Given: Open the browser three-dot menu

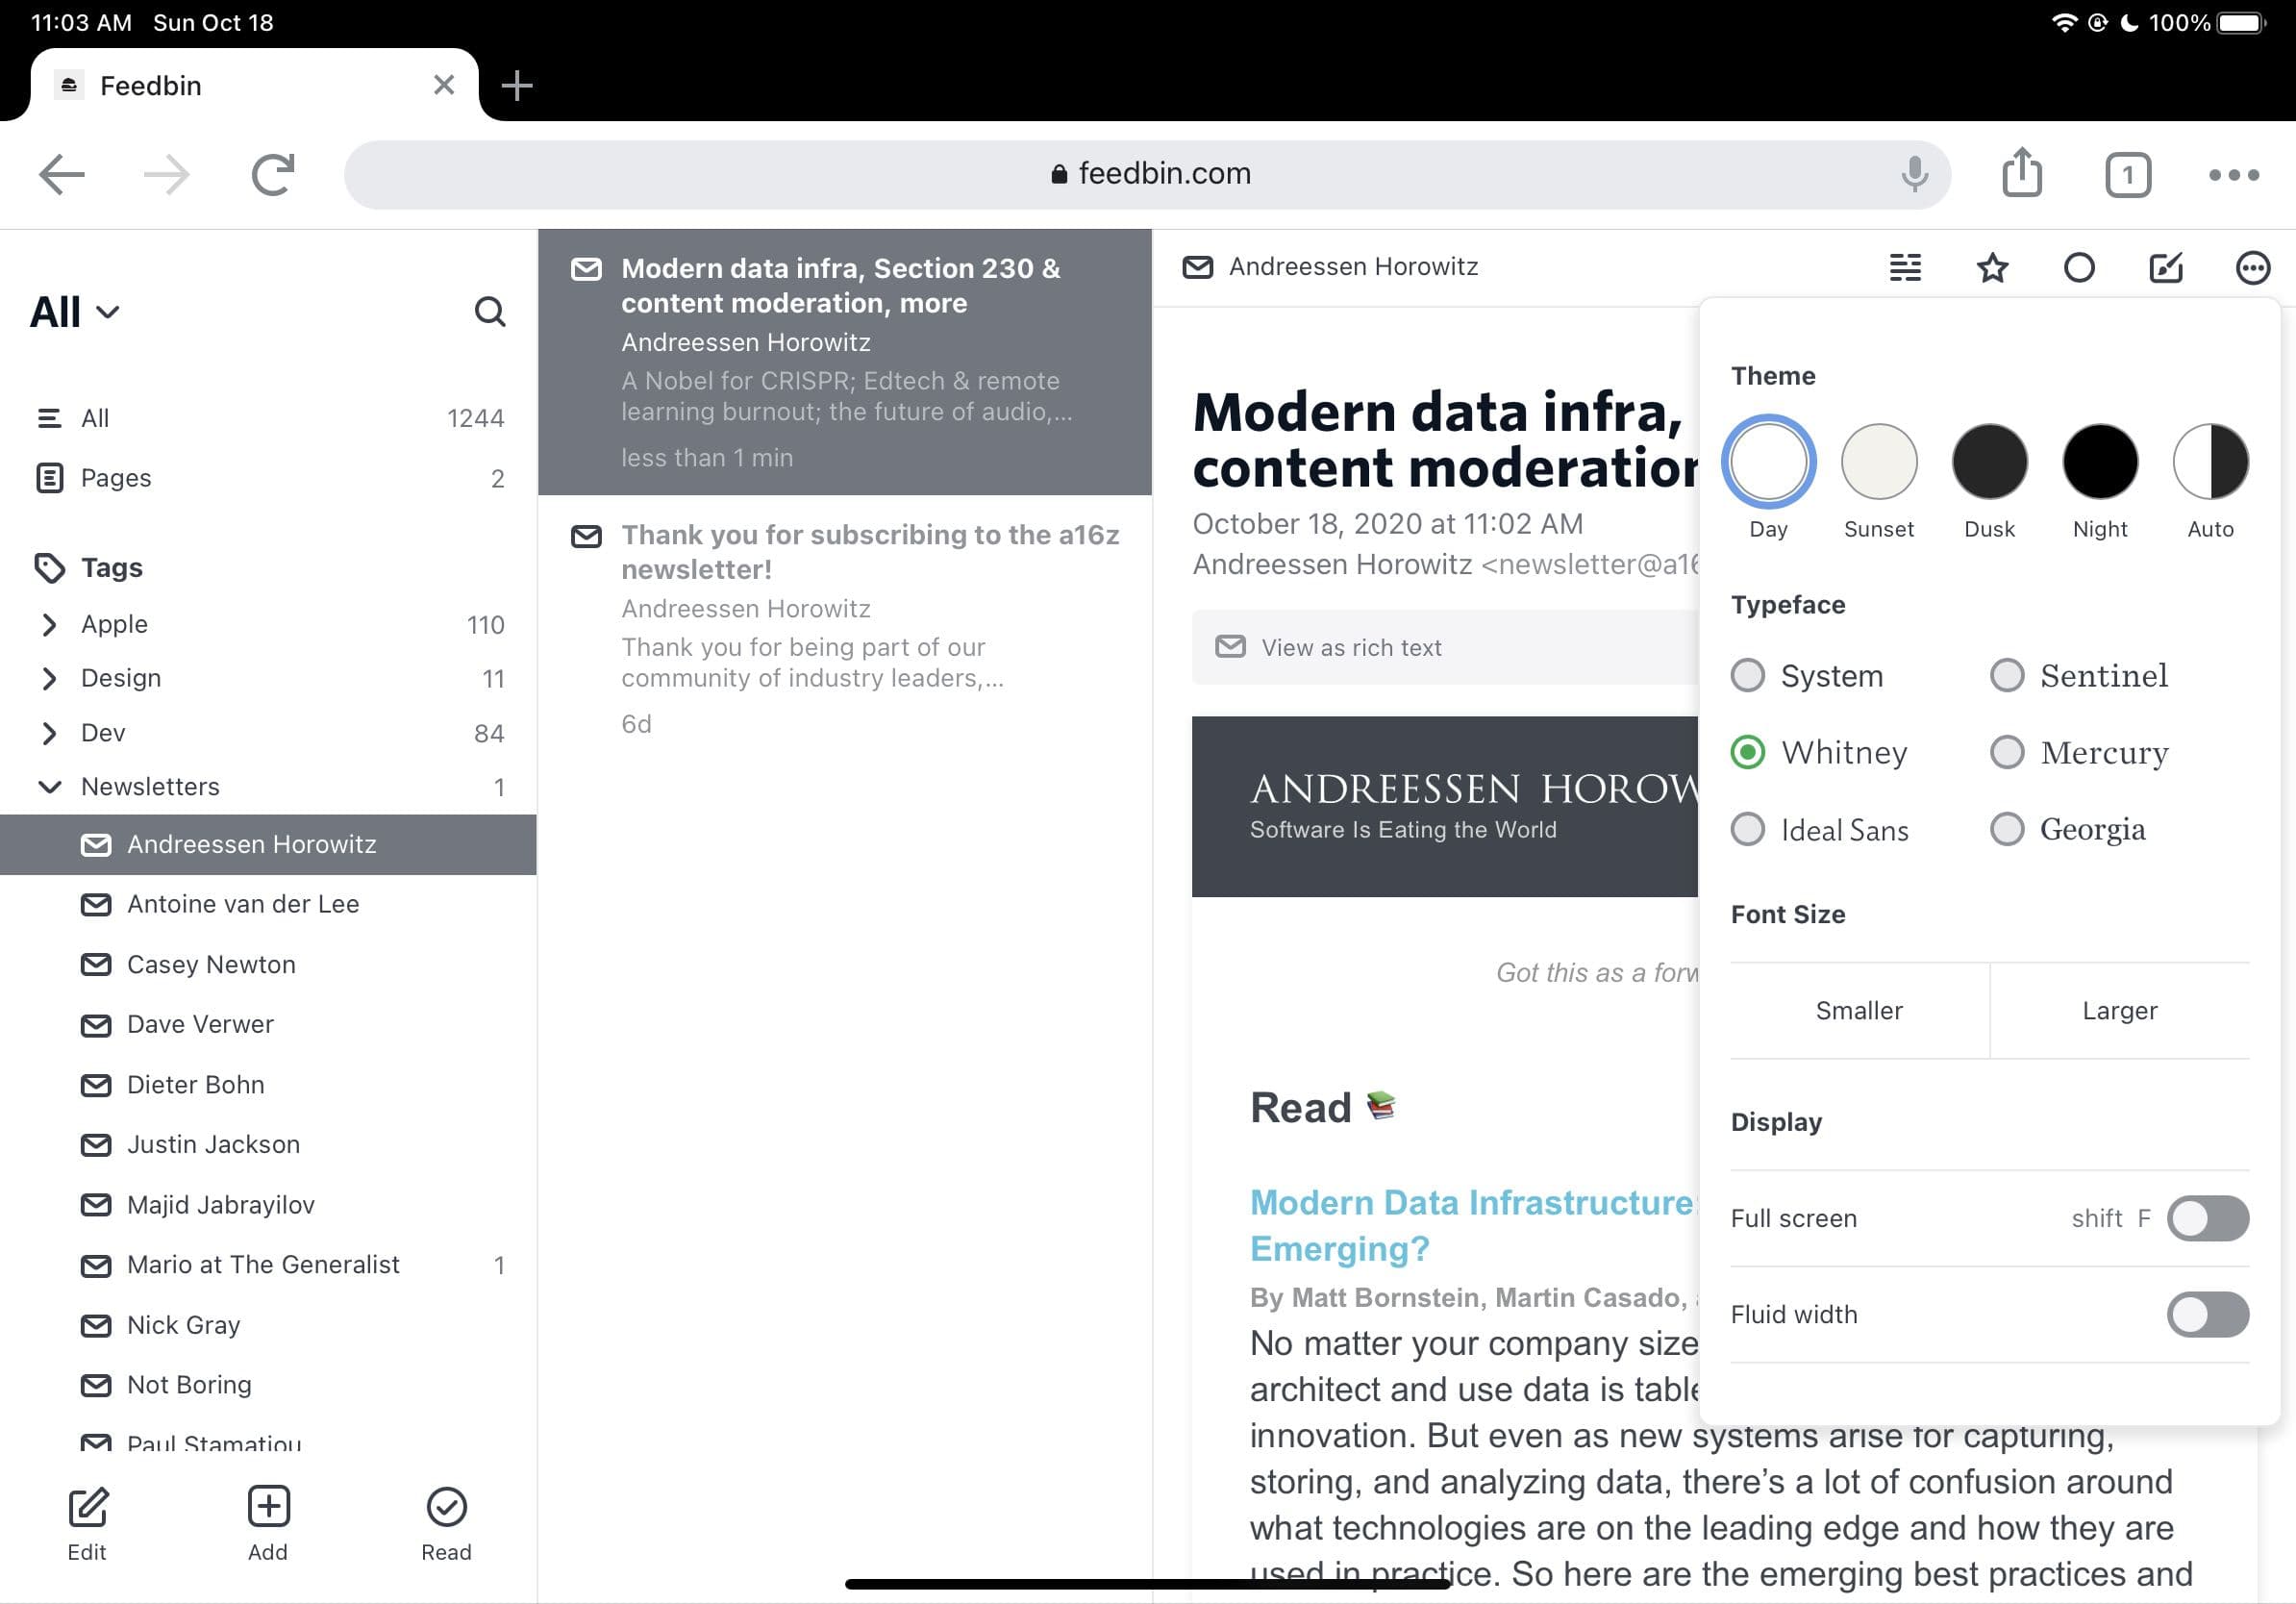Looking at the screenshot, I should 2233,175.
